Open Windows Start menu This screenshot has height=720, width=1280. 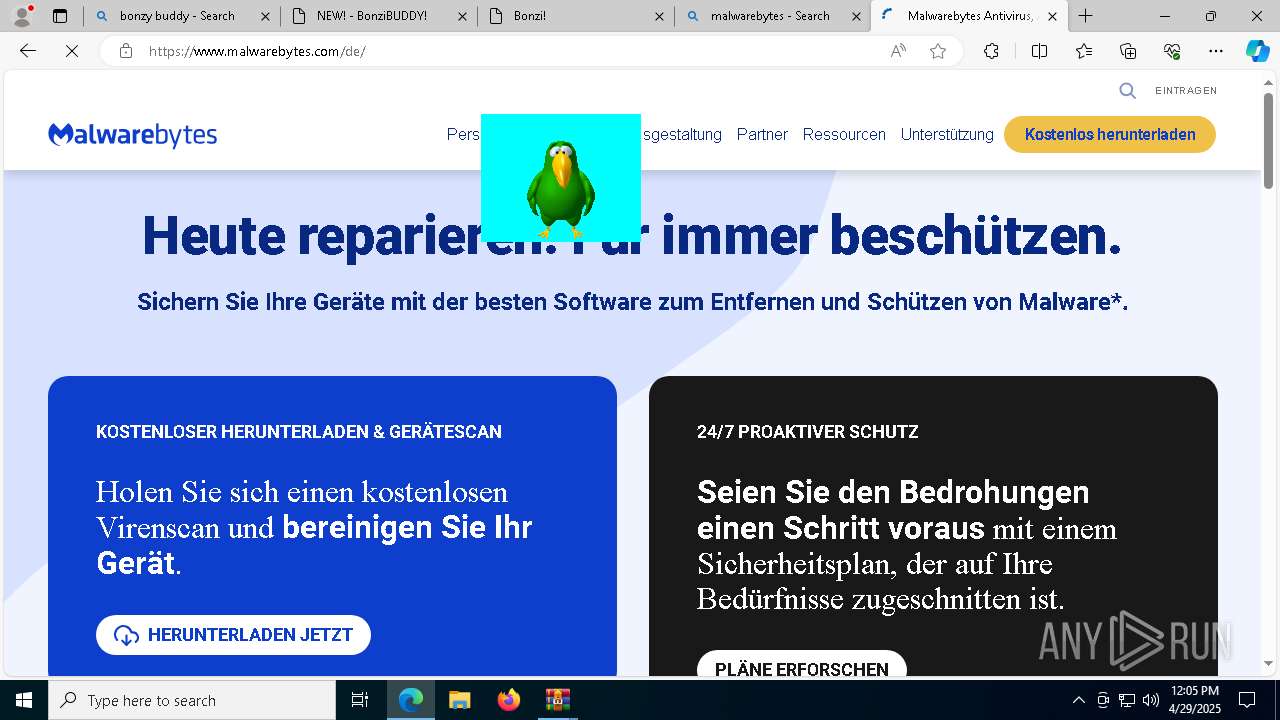click(x=24, y=700)
